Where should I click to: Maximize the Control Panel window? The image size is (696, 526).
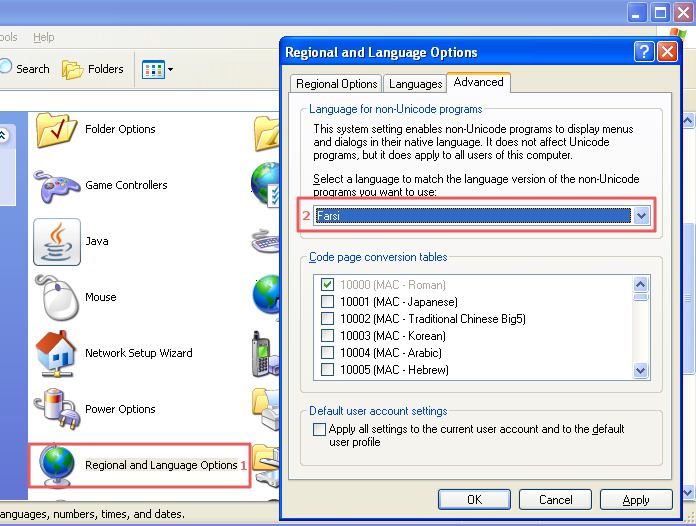(660, 12)
